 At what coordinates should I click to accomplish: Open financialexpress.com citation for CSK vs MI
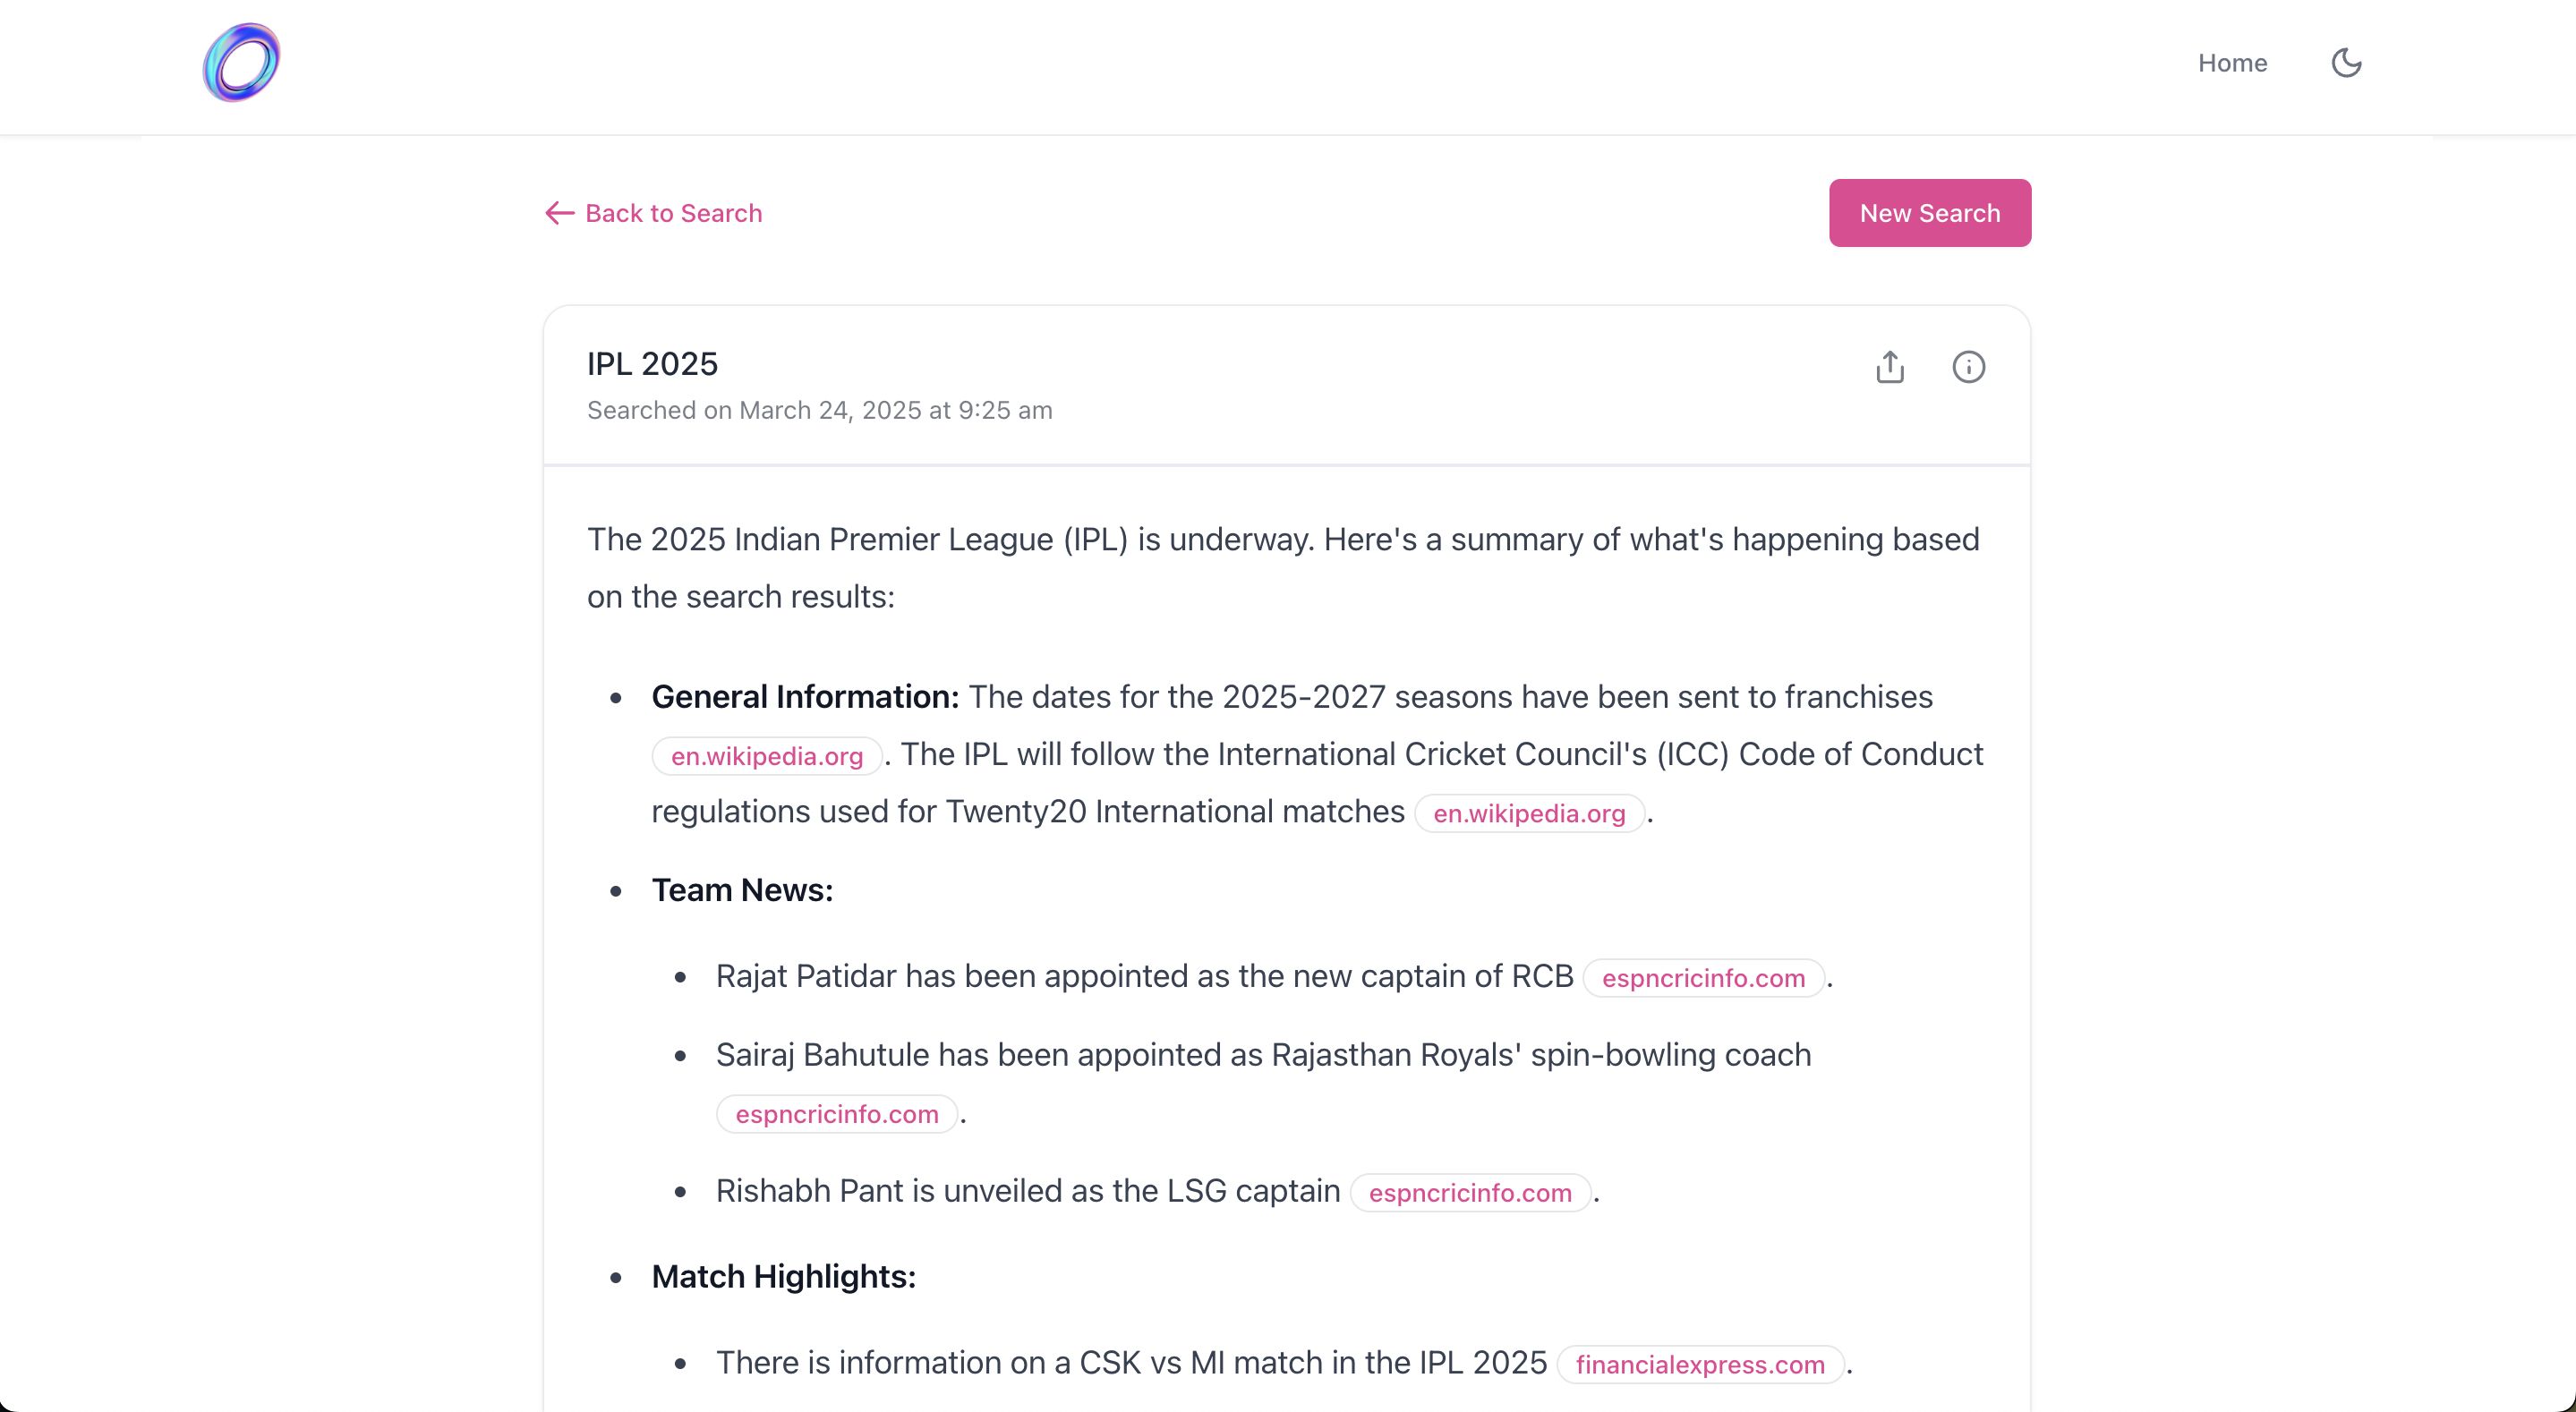point(1700,1365)
